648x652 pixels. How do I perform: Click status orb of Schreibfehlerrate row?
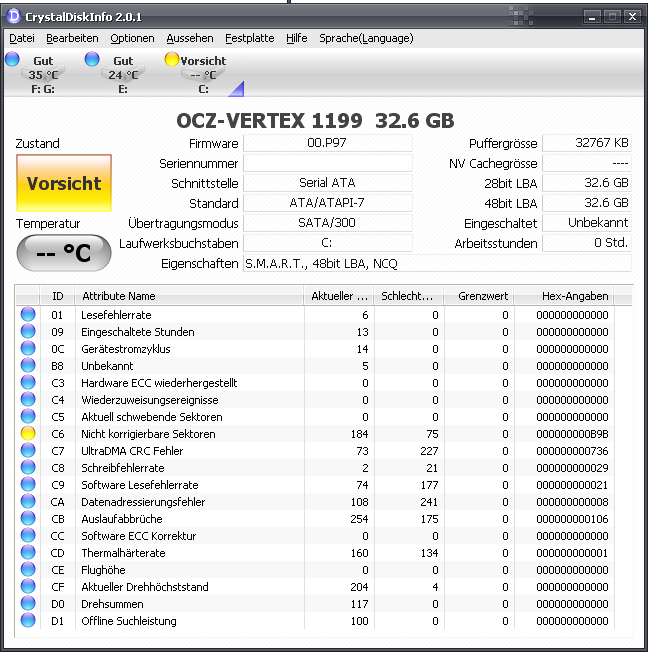pyautogui.click(x=28, y=467)
